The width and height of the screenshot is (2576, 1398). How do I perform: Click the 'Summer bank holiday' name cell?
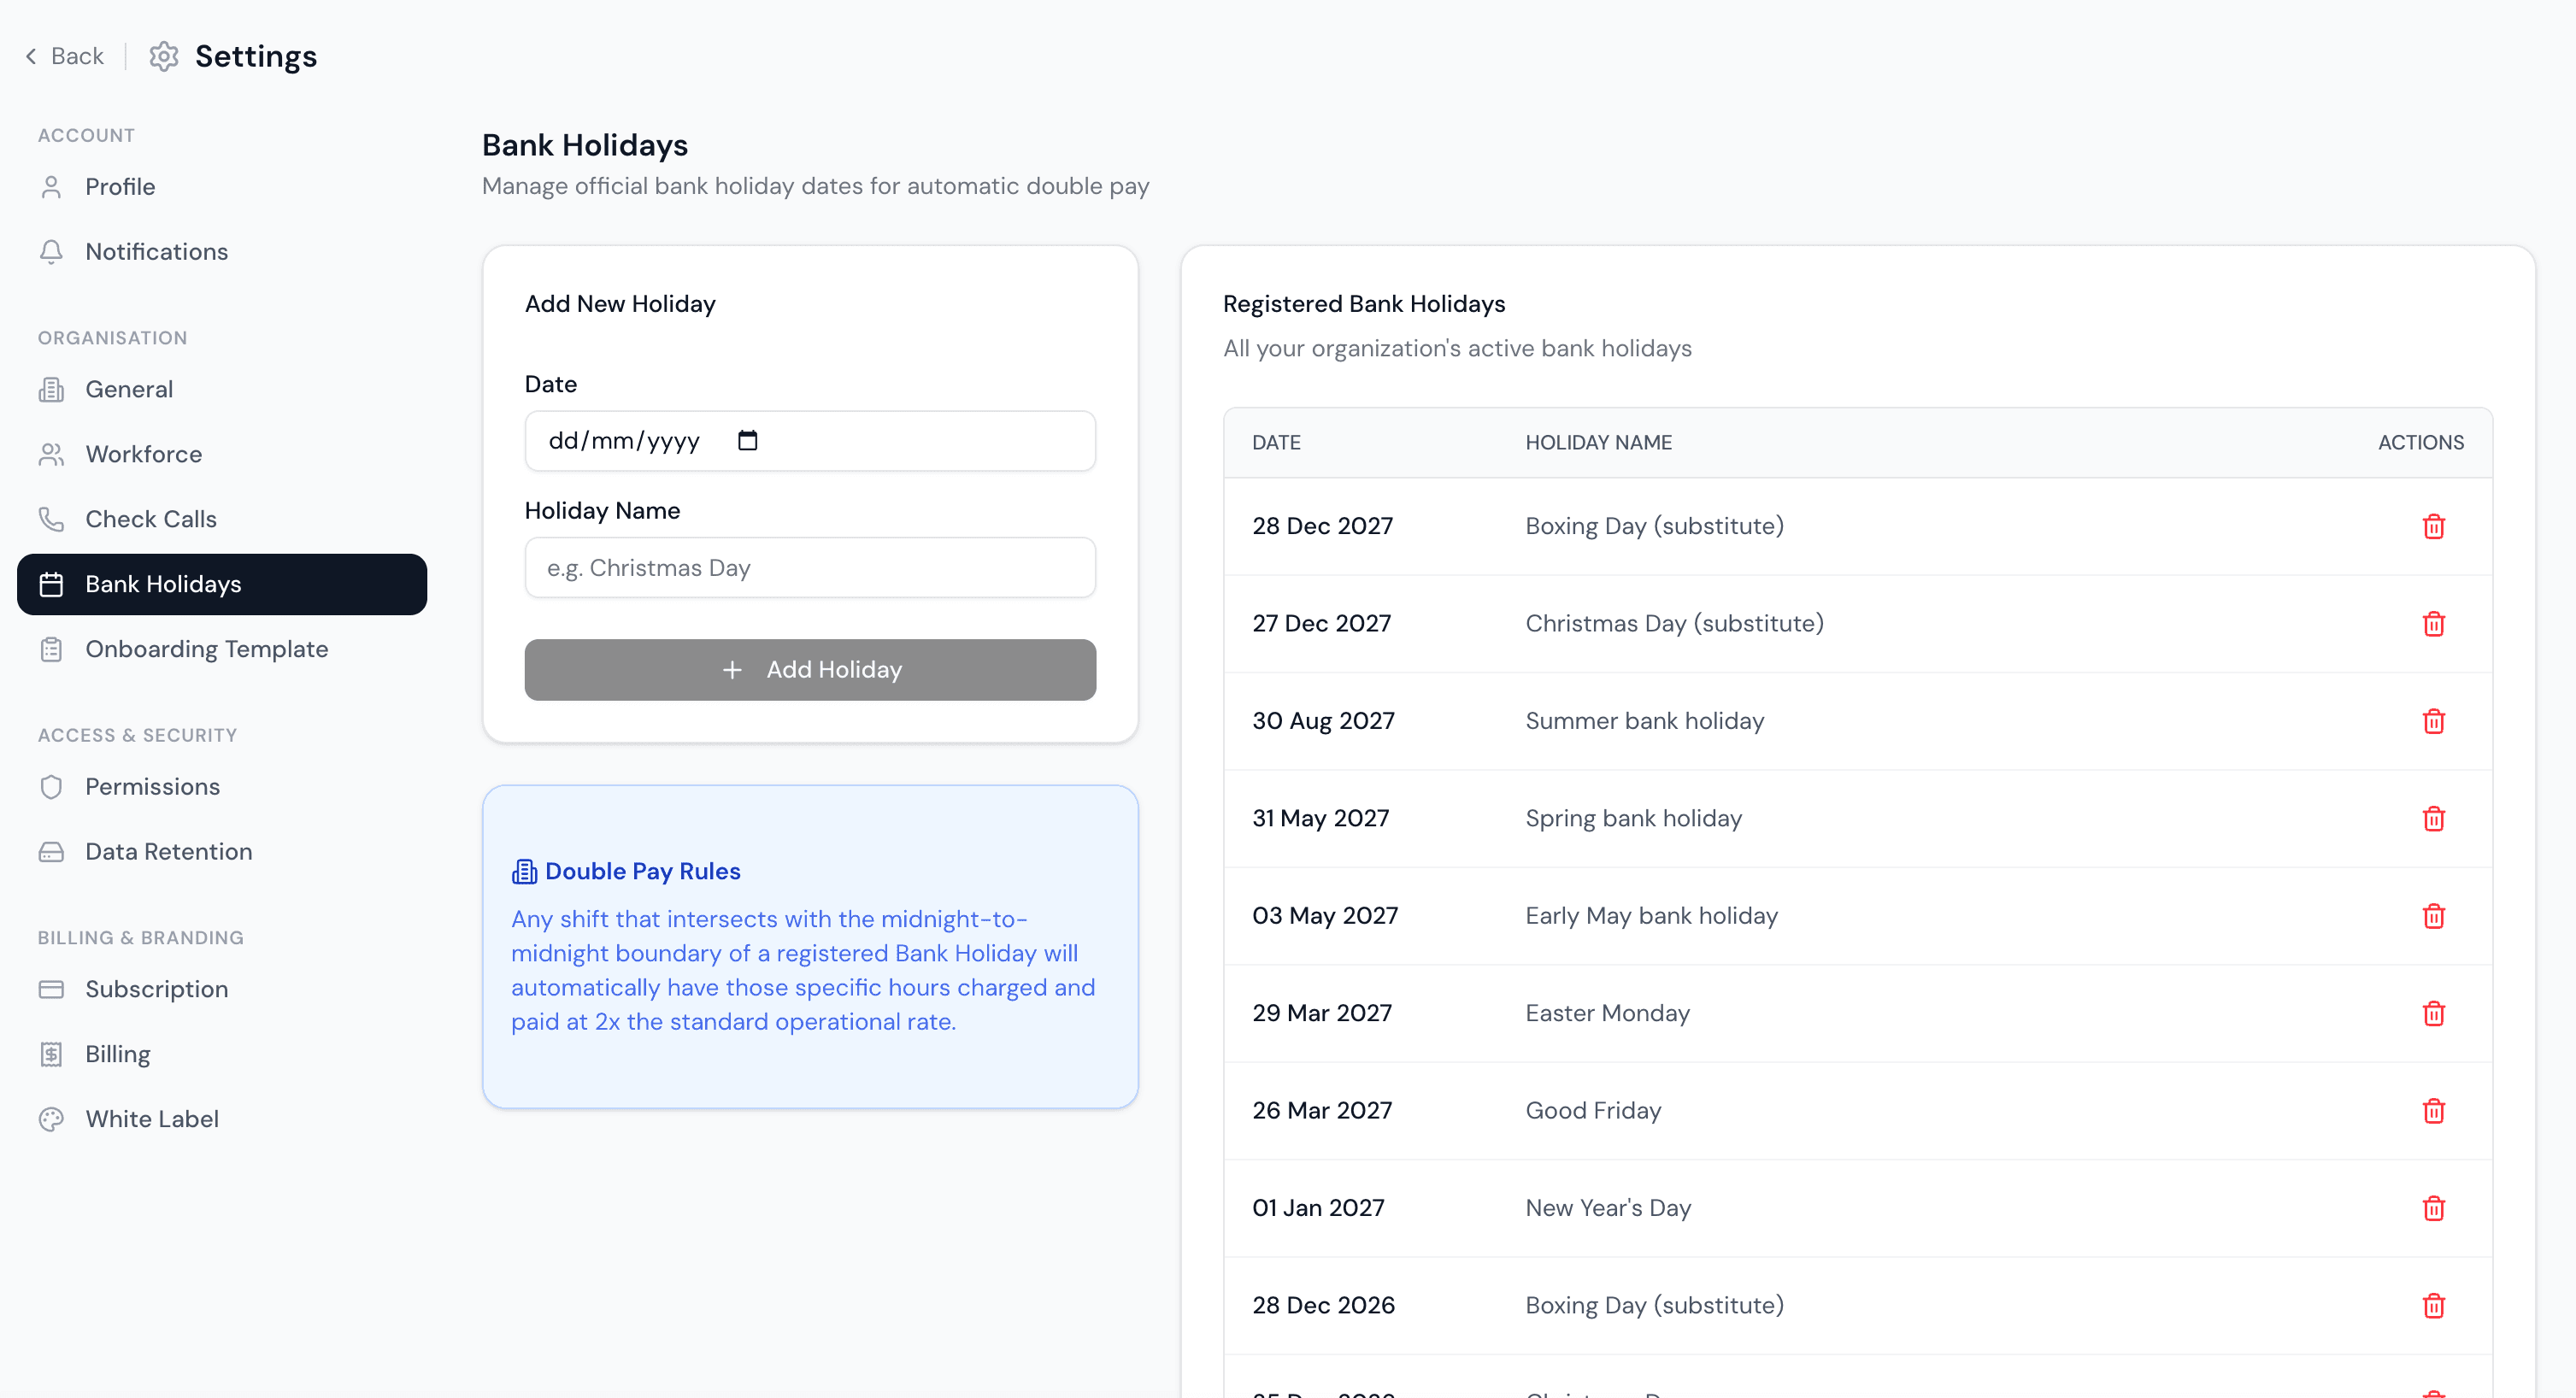coord(1644,721)
